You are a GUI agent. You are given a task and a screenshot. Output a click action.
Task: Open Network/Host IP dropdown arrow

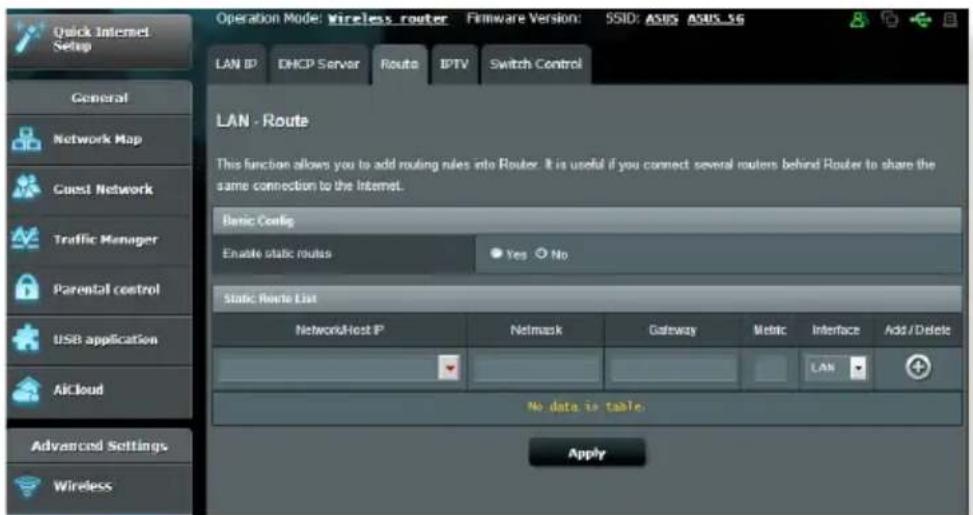click(x=450, y=369)
